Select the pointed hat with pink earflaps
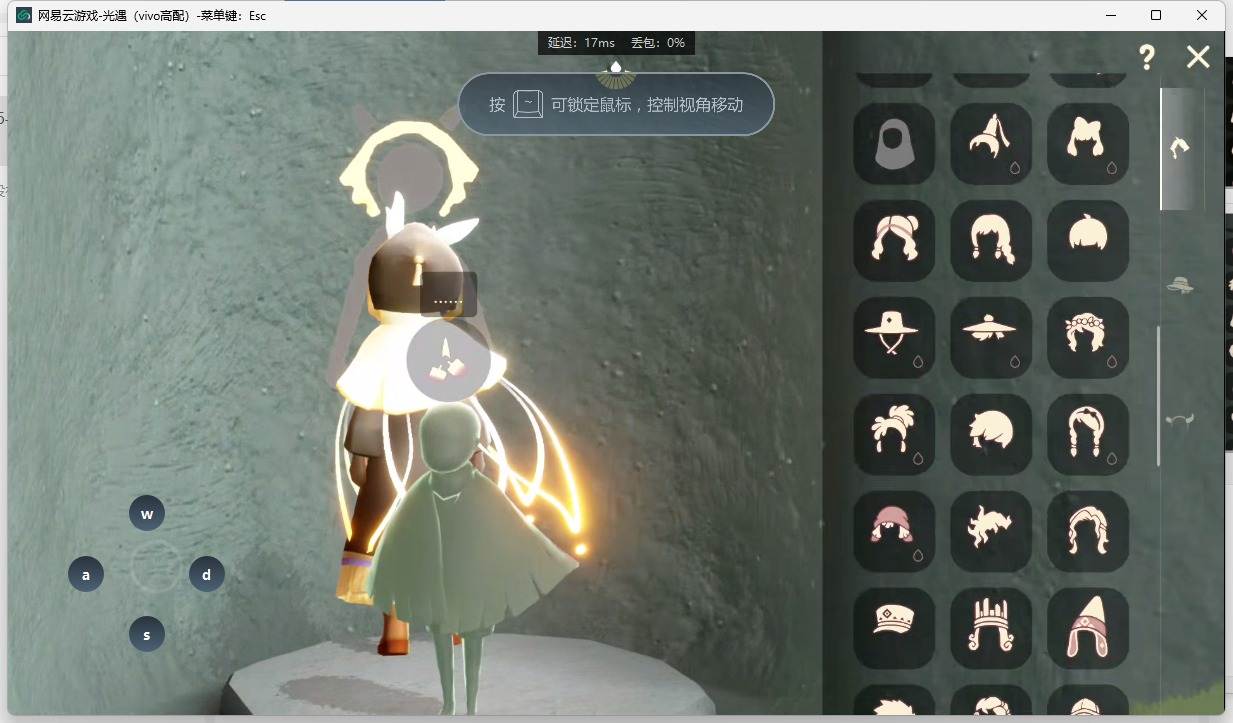The height and width of the screenshot is (723, 1233). [1088, 629]
